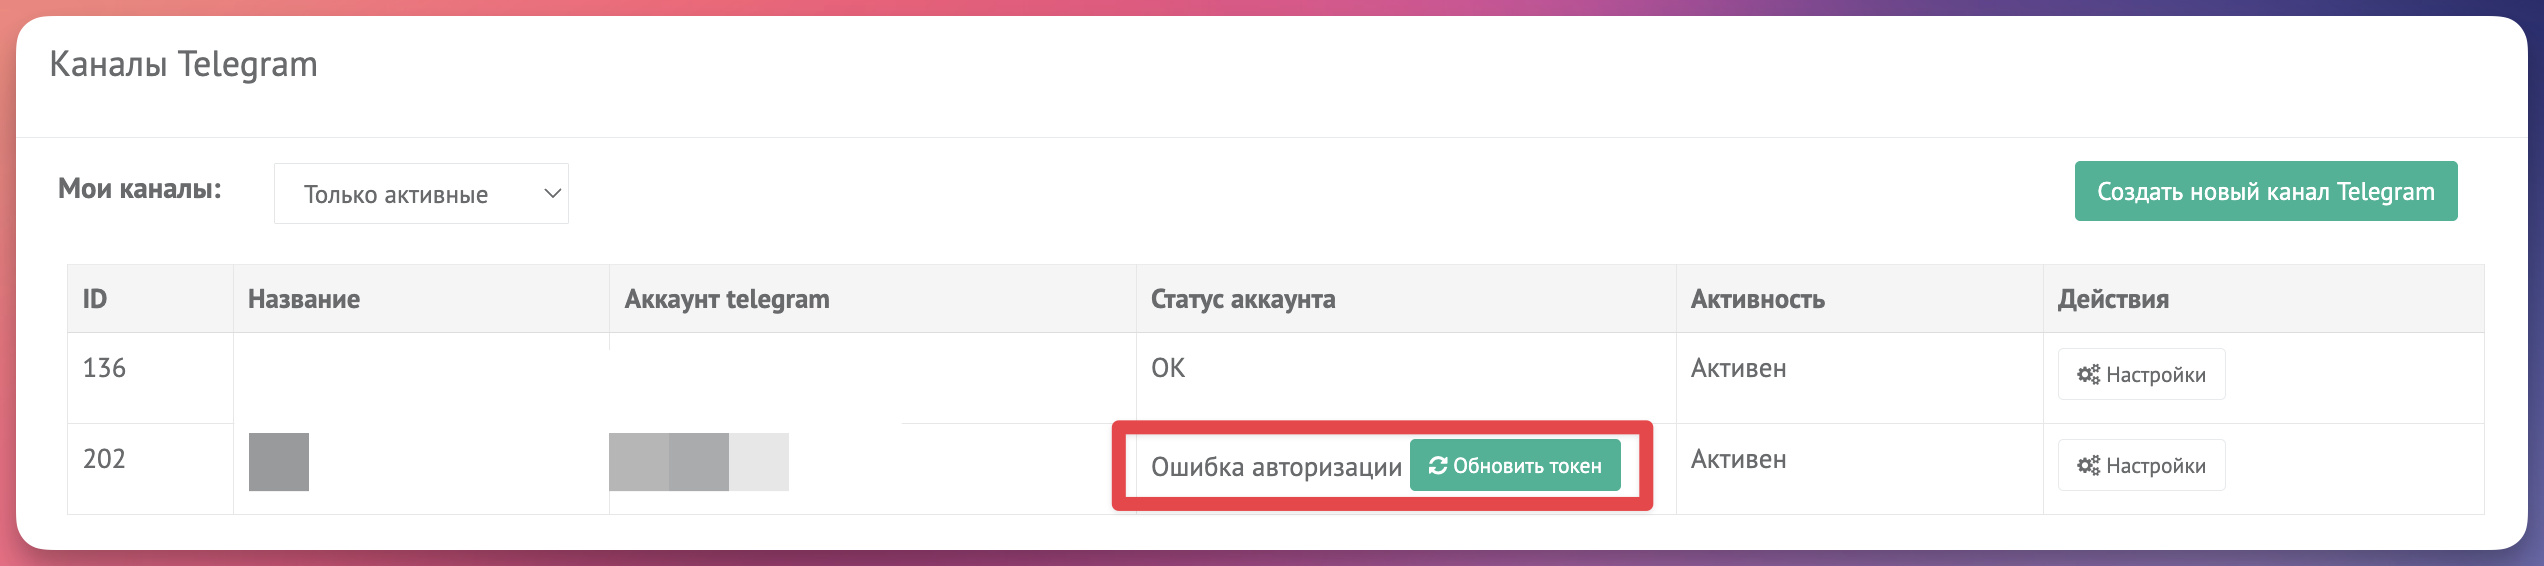Click channel ID 202 cell
The image size is (2544, 566).
pyautogui.click(x=104, y=460)
